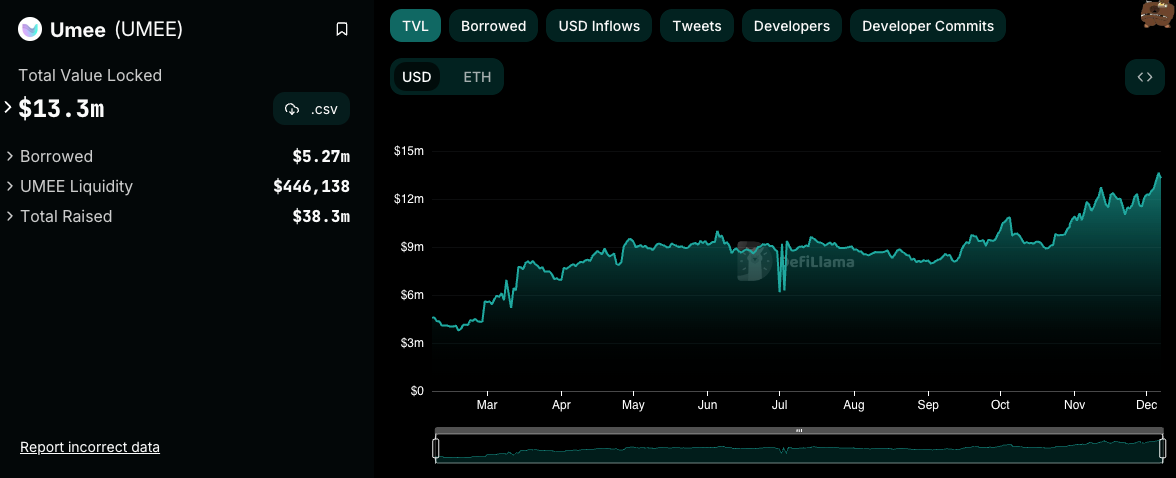1176x478 pixels.
Task: Switch denomination to USD
Action: pyautogui.click(x=417, y=77)
